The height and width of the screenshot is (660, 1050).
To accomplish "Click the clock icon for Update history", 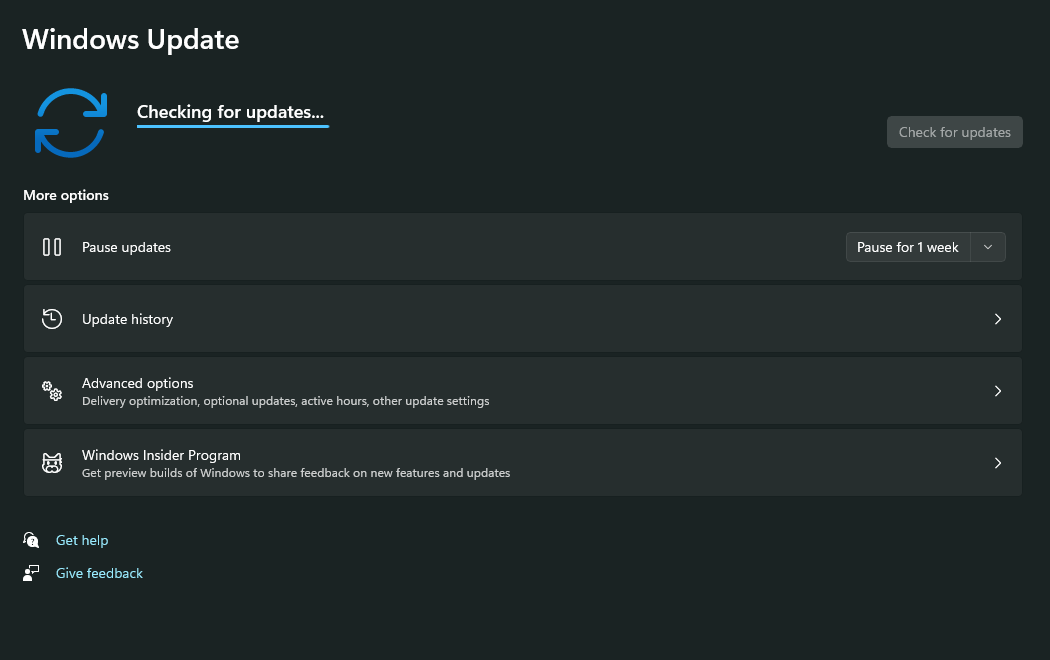I will click(52, 319).
